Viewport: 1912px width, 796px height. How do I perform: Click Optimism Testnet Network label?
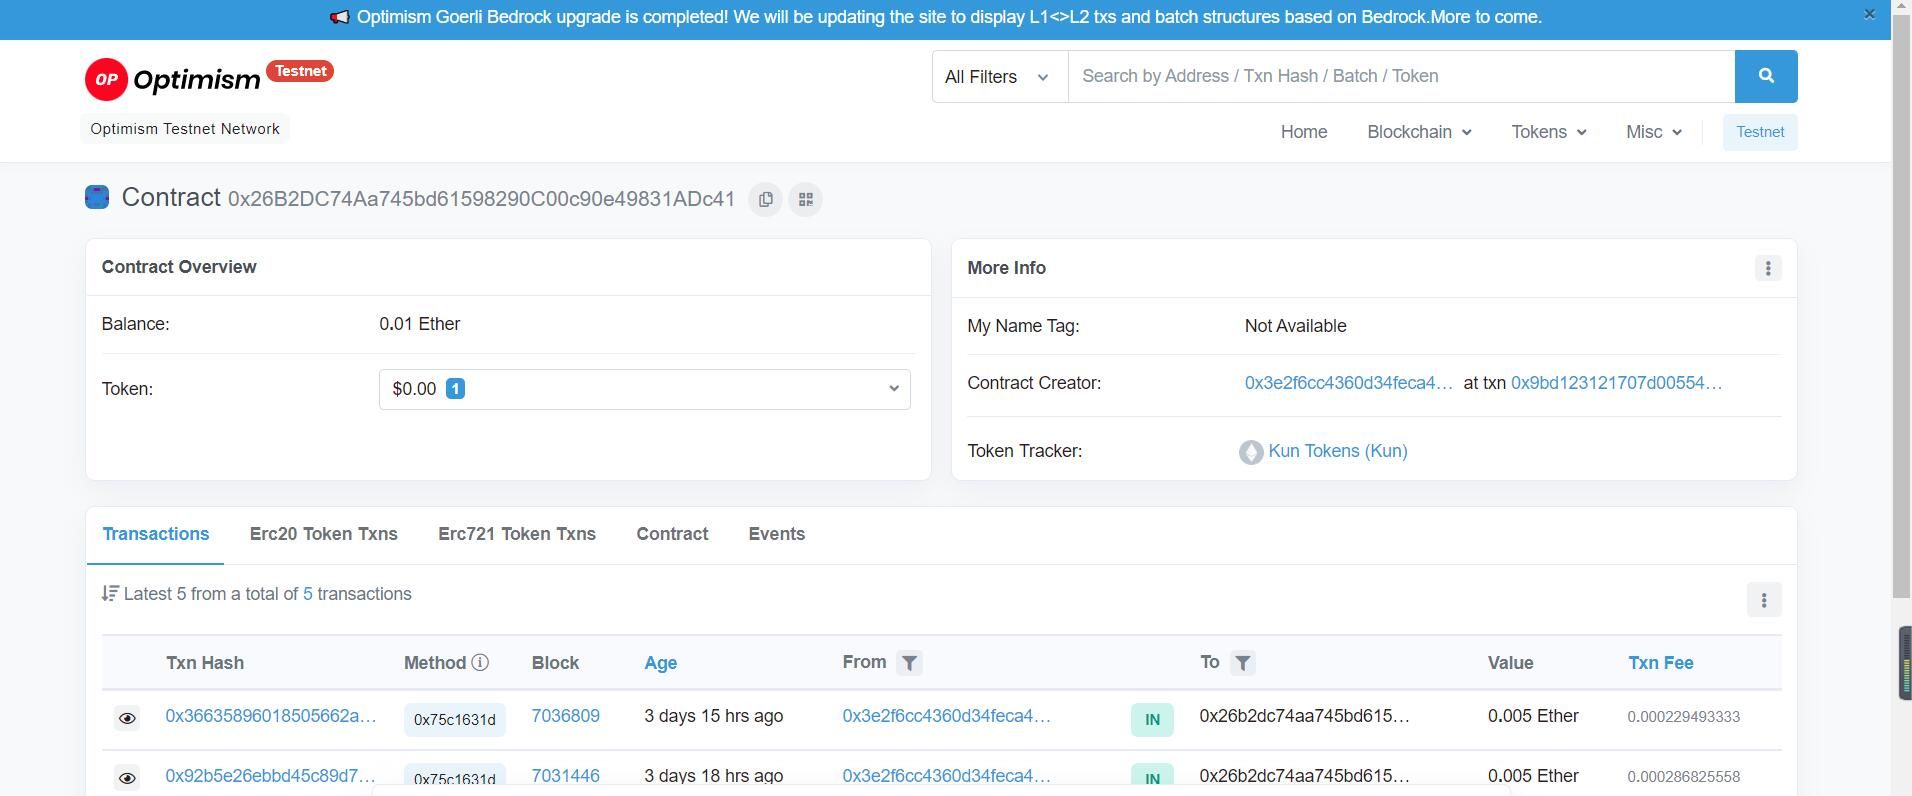(x=185, y=129)
